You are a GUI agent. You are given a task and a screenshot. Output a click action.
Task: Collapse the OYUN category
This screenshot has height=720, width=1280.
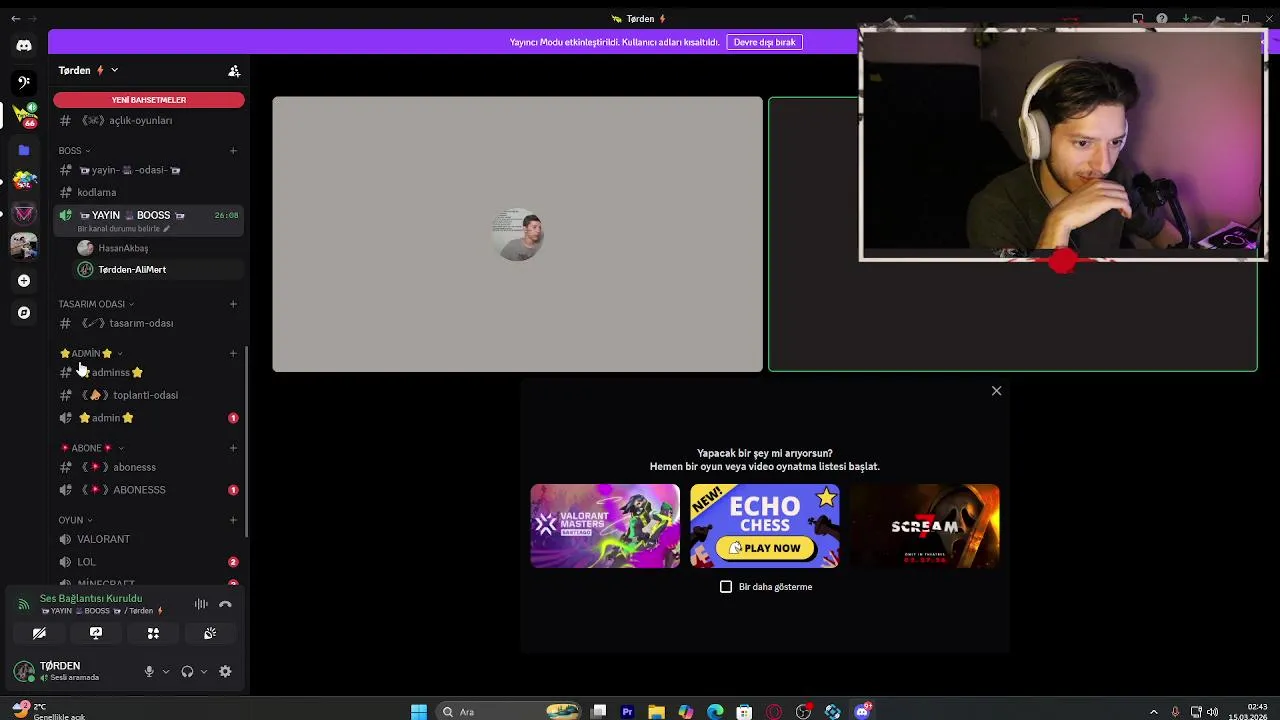click(x=75, y=520)
